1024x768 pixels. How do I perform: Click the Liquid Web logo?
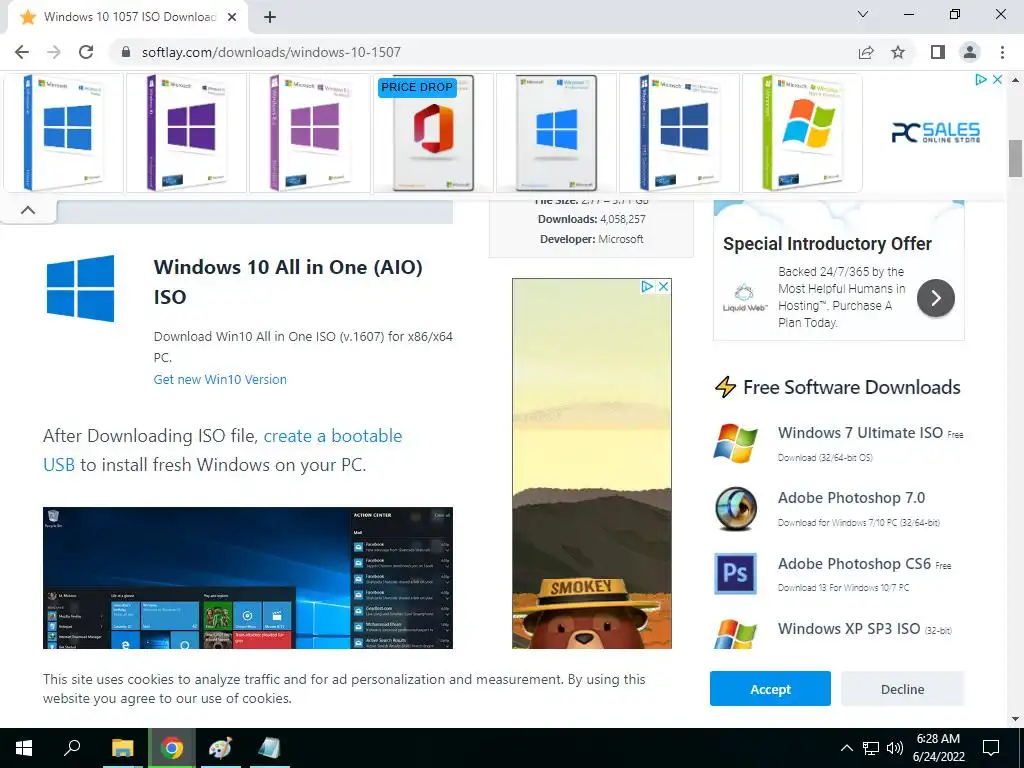pos(744,297)
